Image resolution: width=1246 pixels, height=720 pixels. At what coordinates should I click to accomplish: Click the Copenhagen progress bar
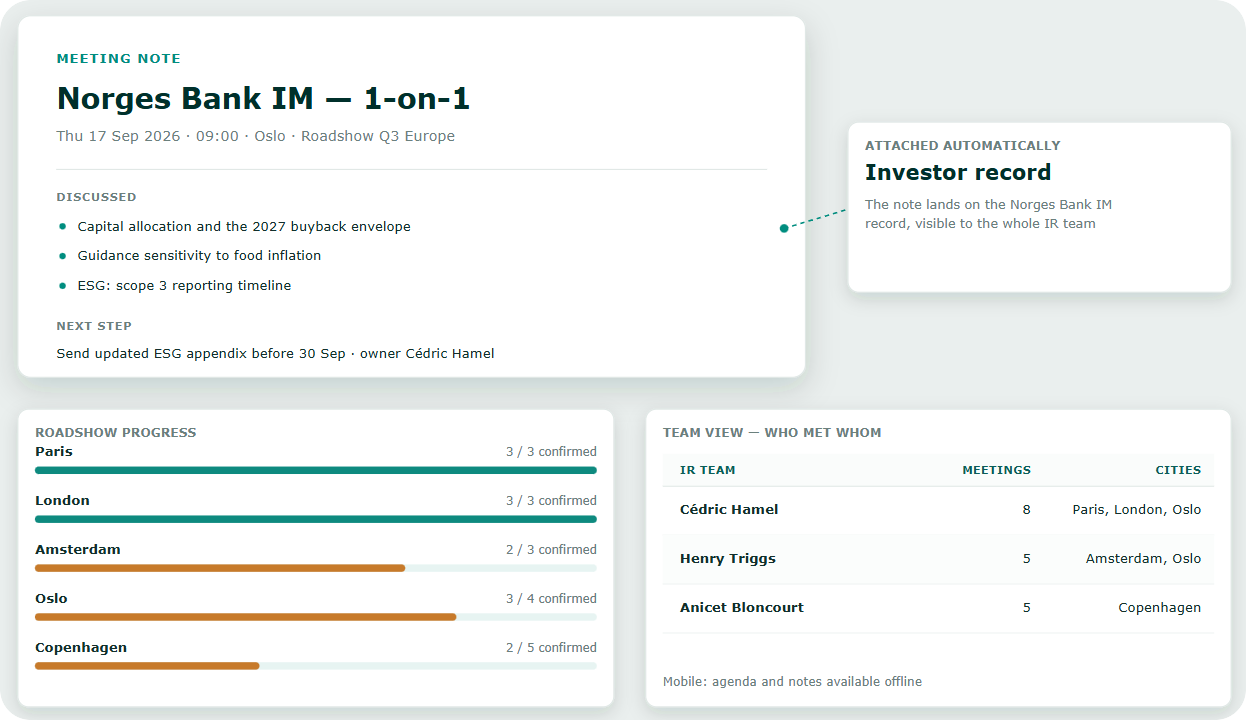click(x=316, y=666)
